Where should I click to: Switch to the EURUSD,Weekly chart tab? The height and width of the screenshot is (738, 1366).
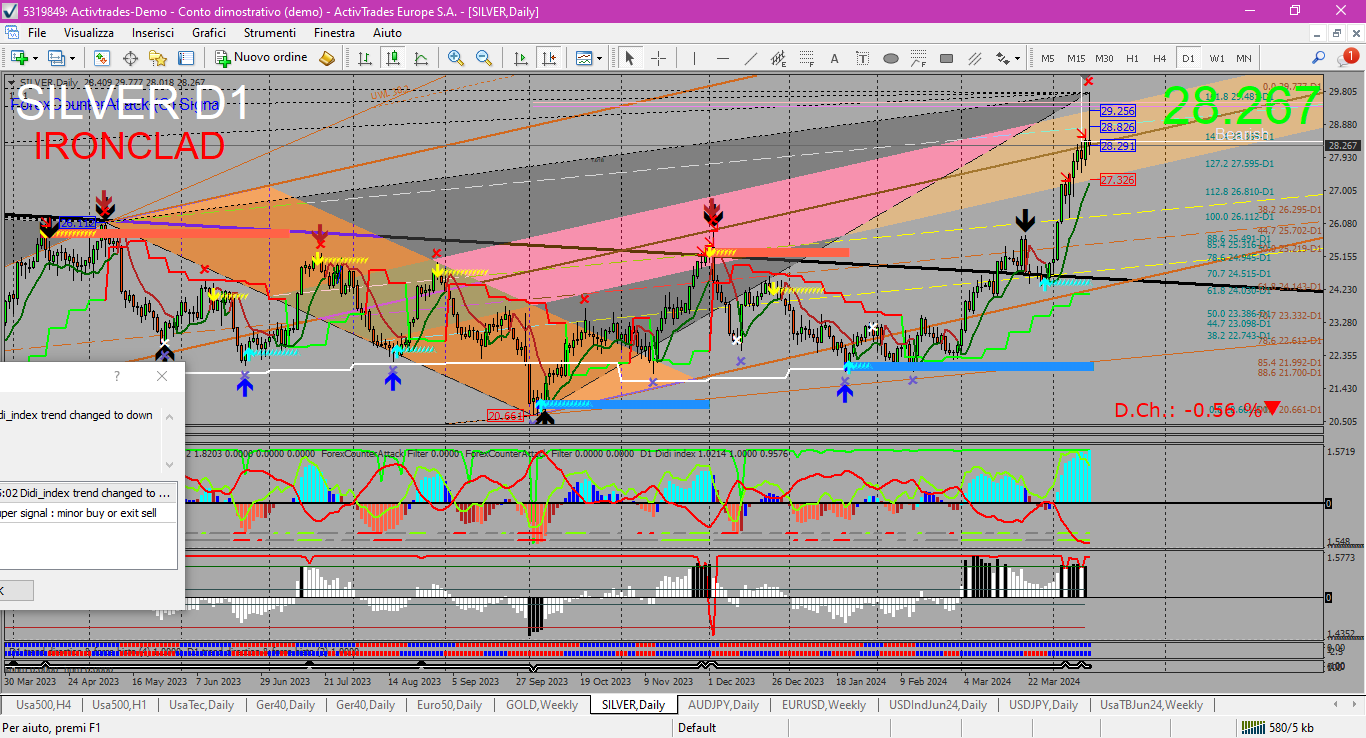tap(824, 705)
